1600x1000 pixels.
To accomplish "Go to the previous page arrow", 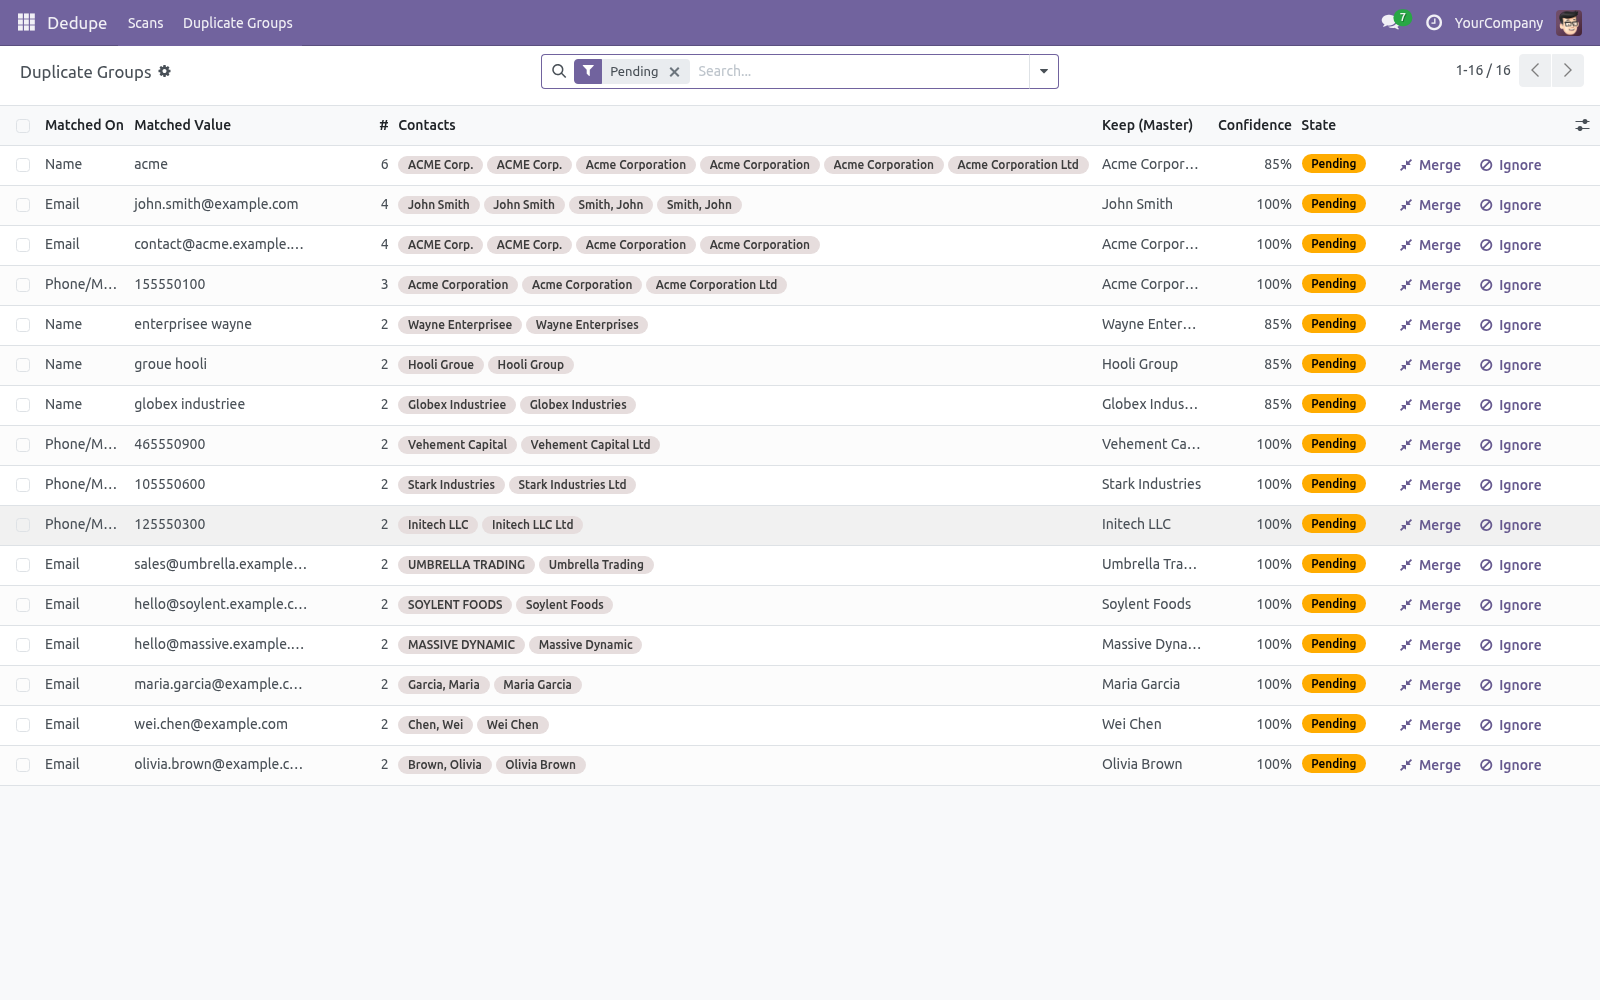I will (1535, 70).
